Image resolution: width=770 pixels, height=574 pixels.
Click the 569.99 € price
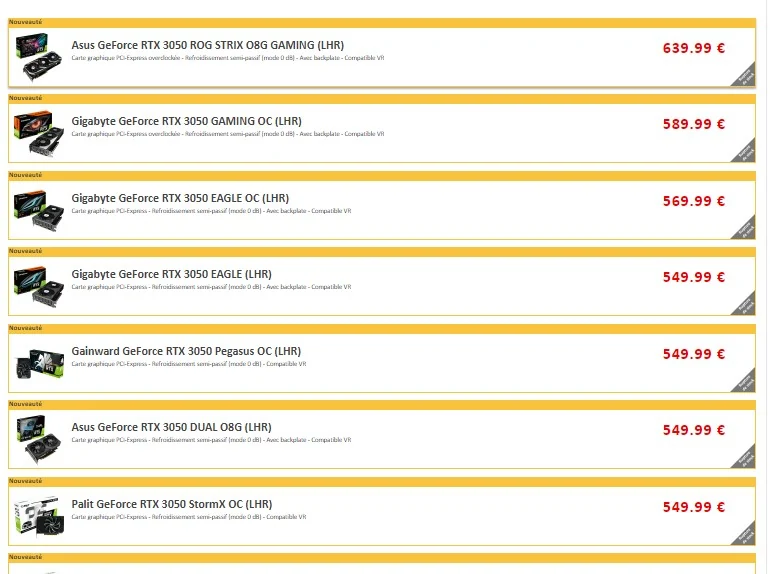click(693, 201)
